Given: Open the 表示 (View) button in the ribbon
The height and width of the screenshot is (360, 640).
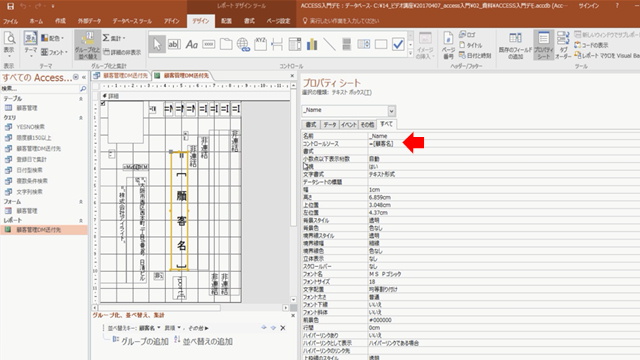Looking at the screenshot, I should coord(9,44).
